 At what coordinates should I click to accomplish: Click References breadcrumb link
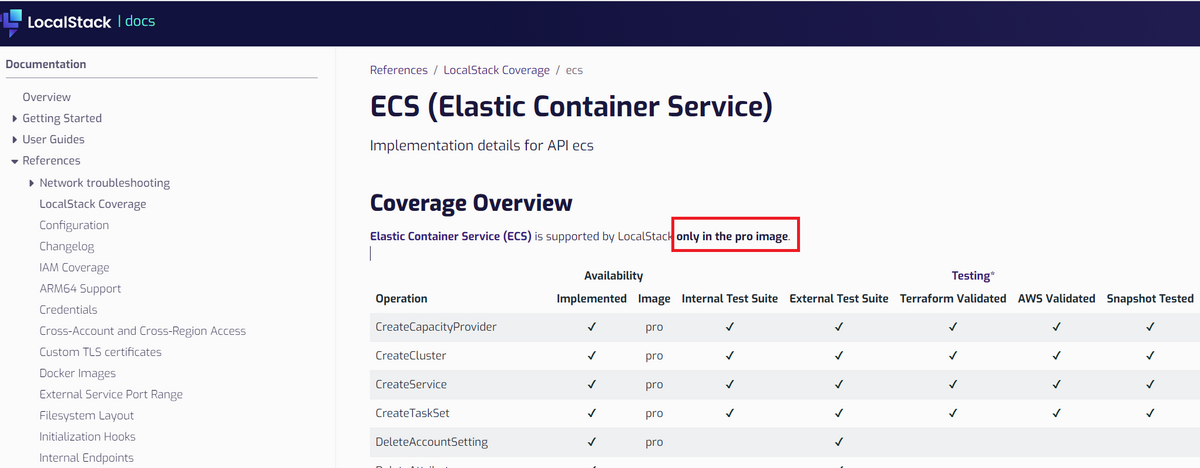pos(398,70)
